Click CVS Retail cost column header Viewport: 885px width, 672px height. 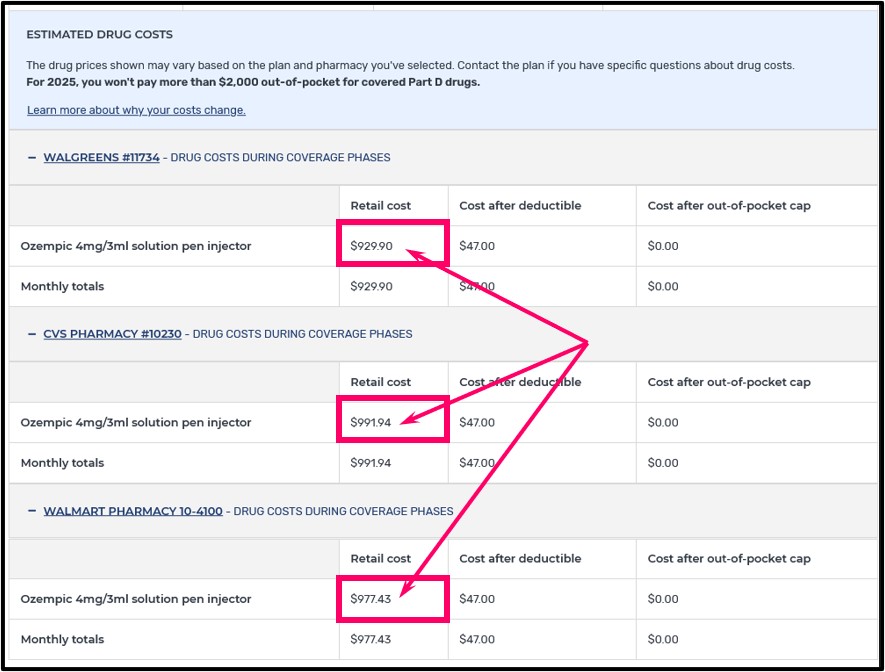point(380,382)
